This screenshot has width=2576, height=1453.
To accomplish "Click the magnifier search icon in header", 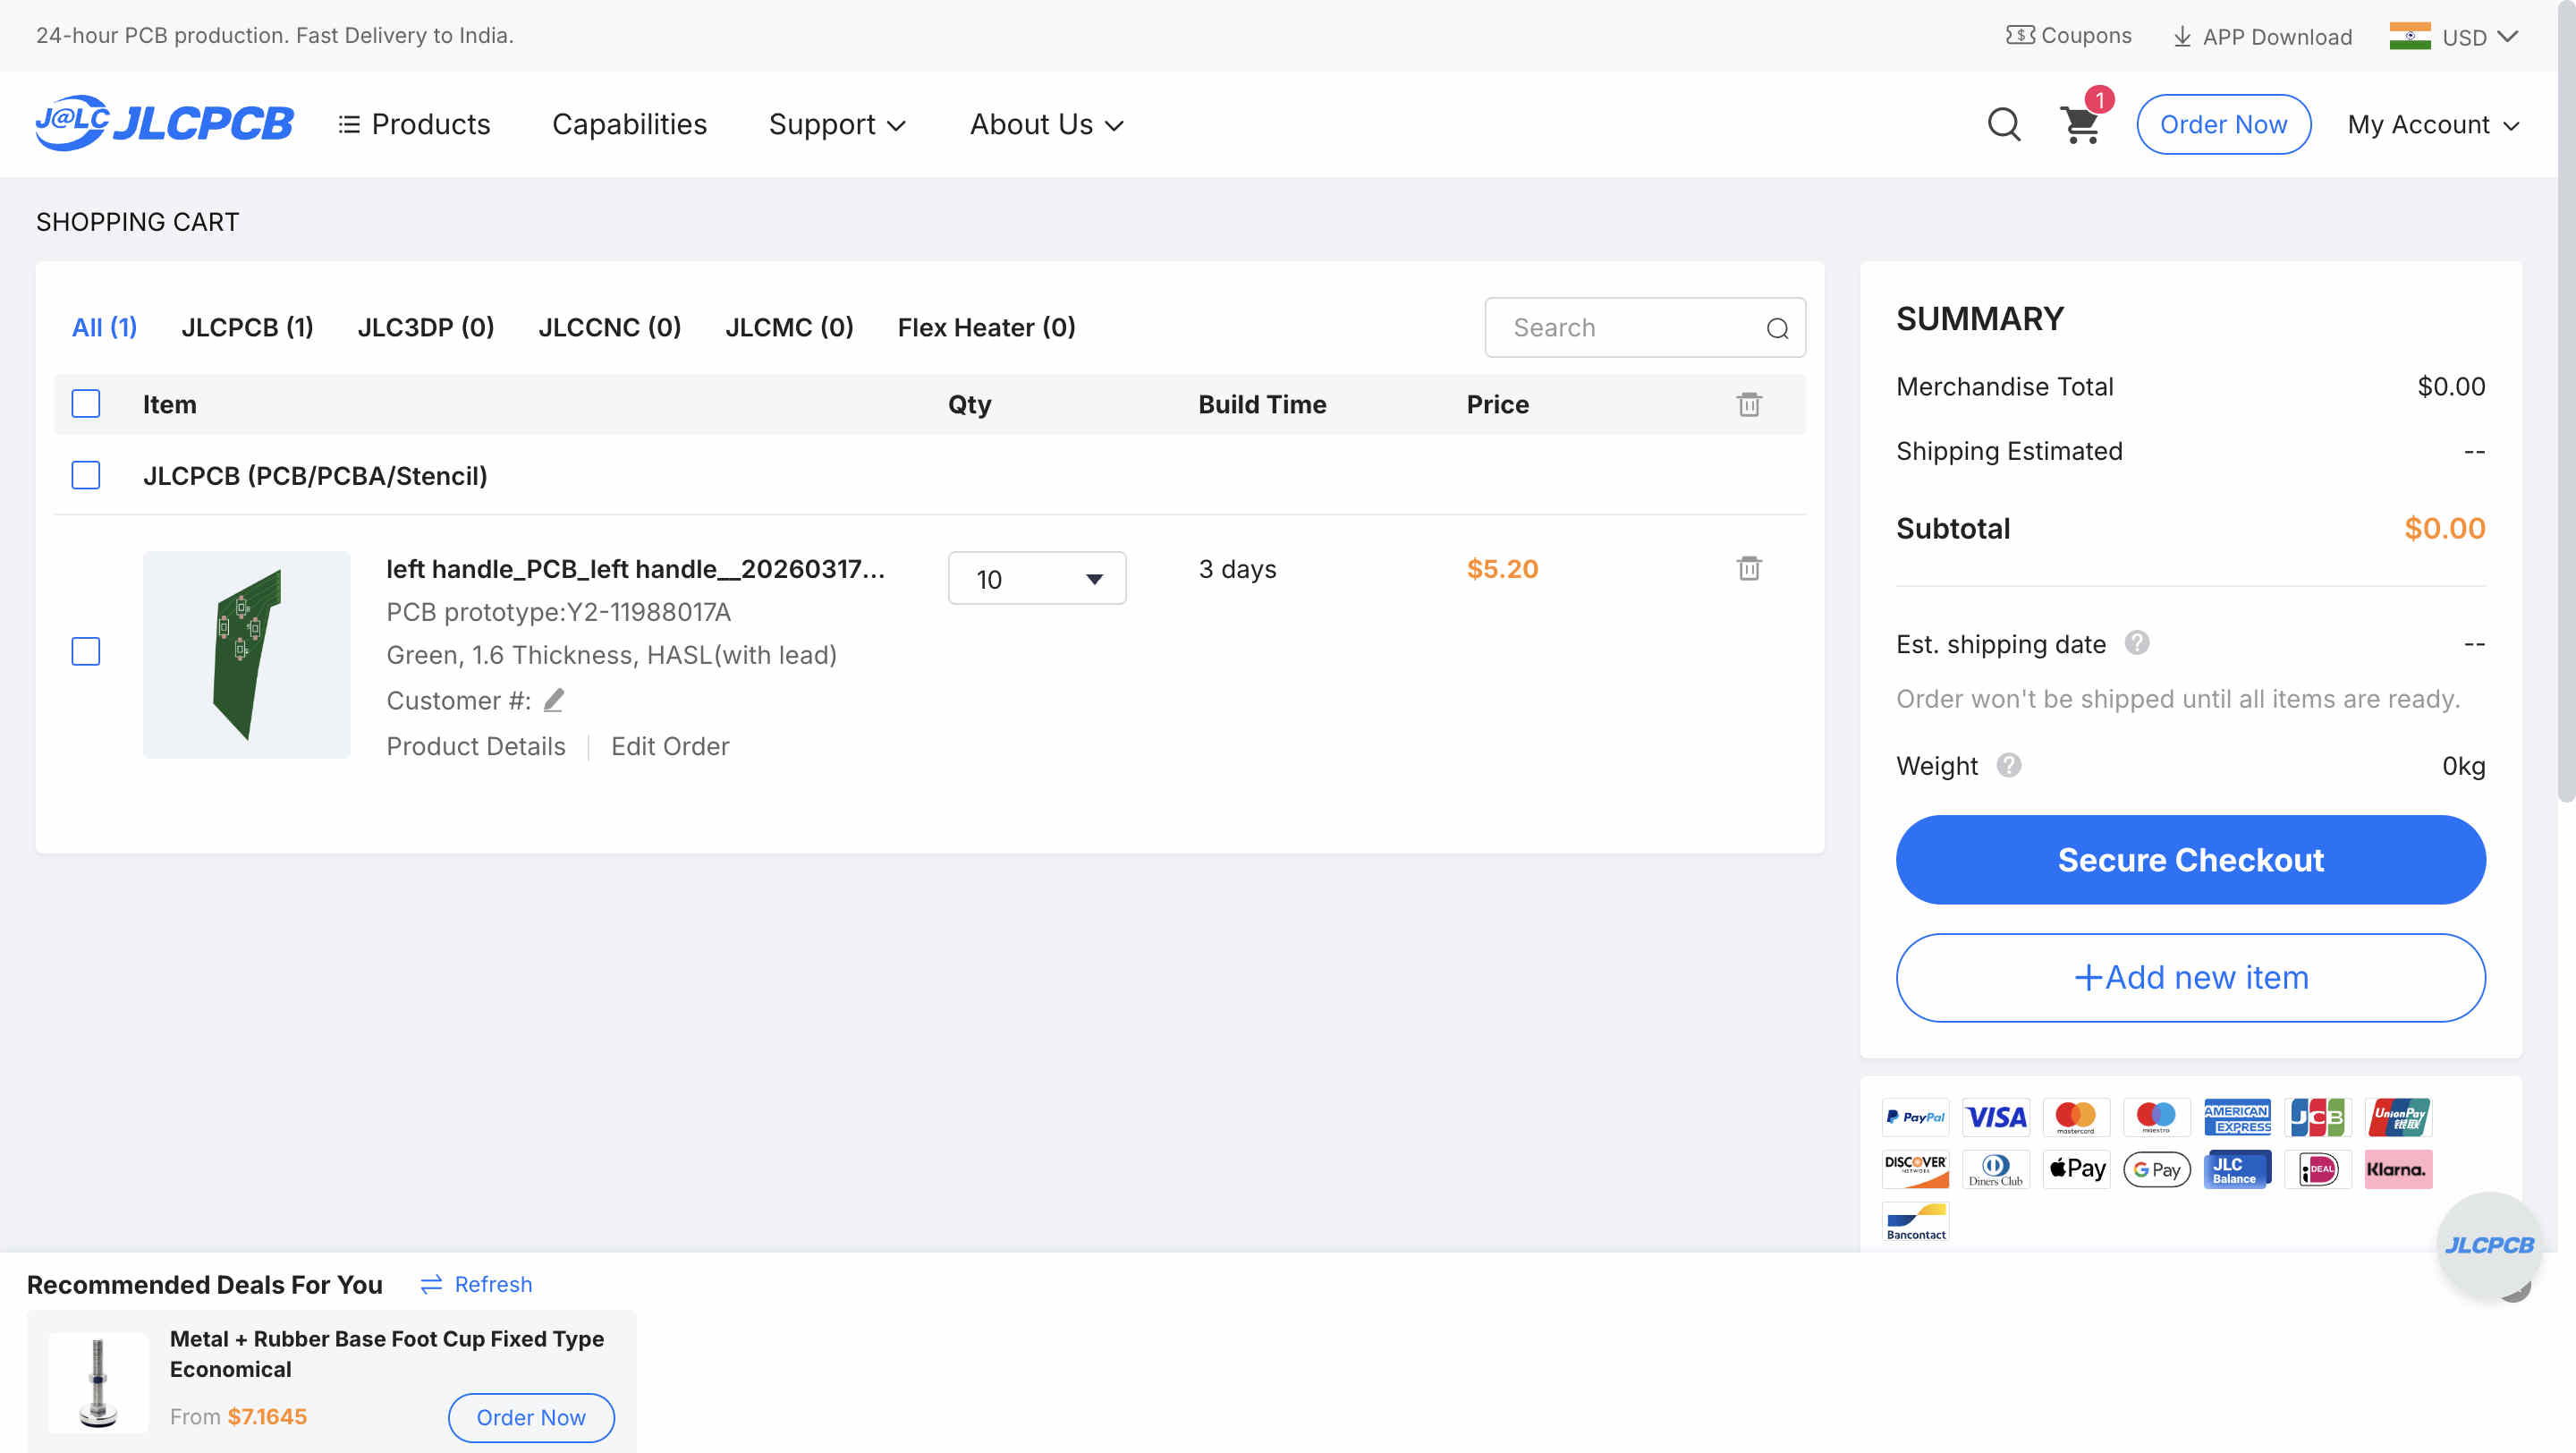I will click(x=2003, y=125).
